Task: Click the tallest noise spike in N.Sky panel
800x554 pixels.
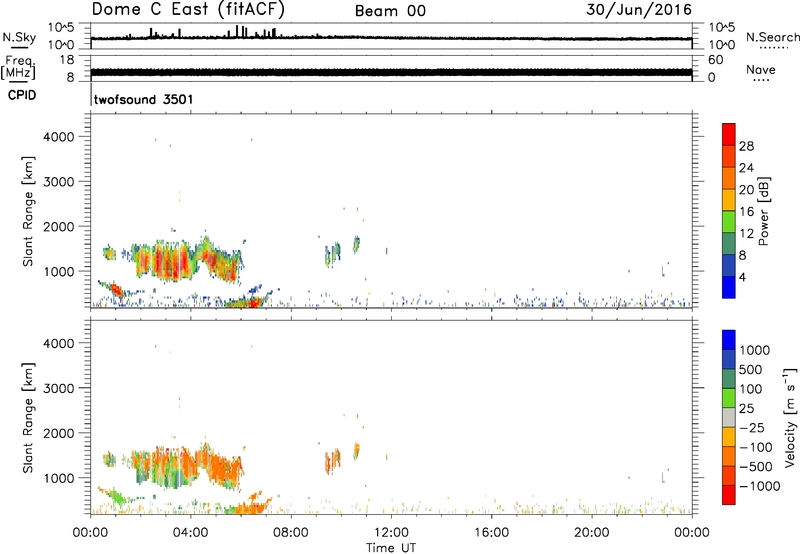Action: click(x=237, y=31)
